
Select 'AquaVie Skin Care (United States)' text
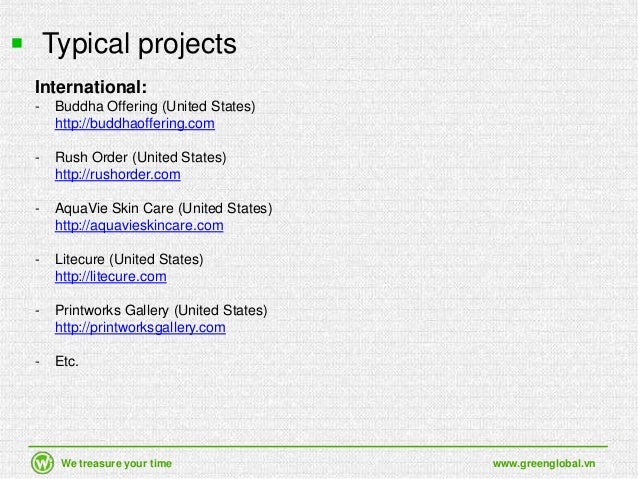pyautogui.click(x=164, y=208)
